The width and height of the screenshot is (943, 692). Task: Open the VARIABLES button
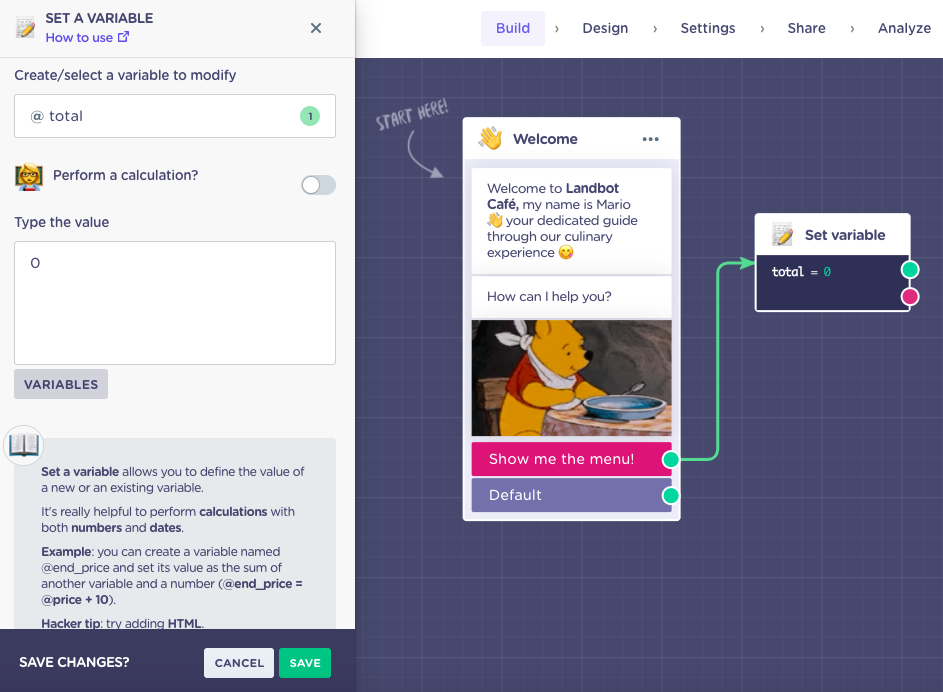pyautogui.click(x=61, y=384)
